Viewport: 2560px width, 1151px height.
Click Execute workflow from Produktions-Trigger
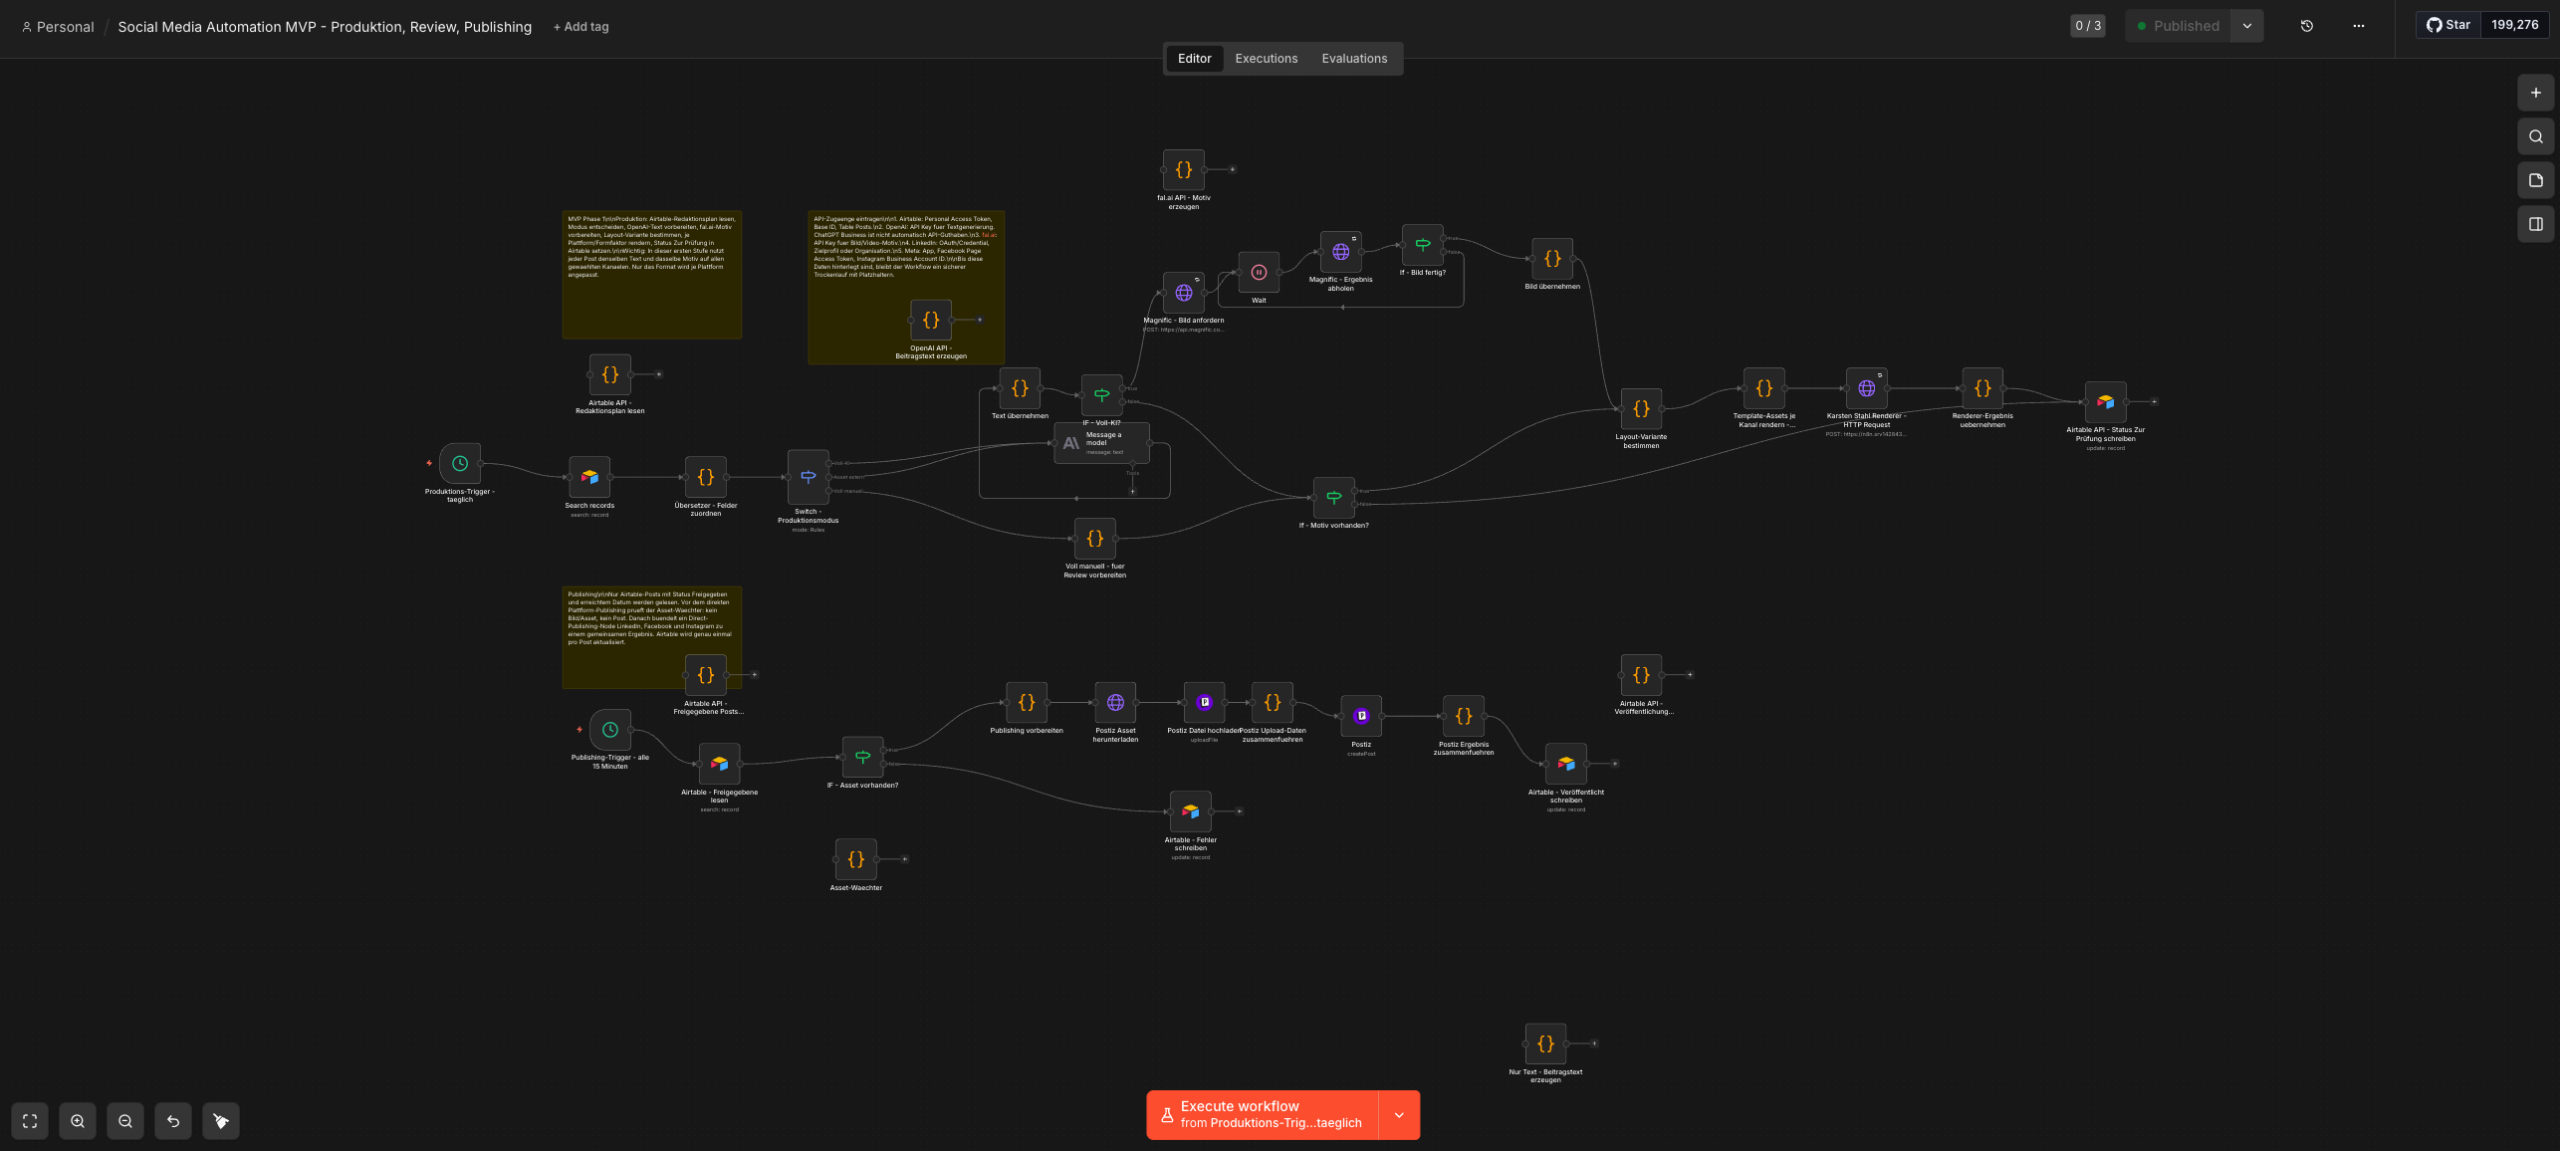[x=1262, y=1115]
